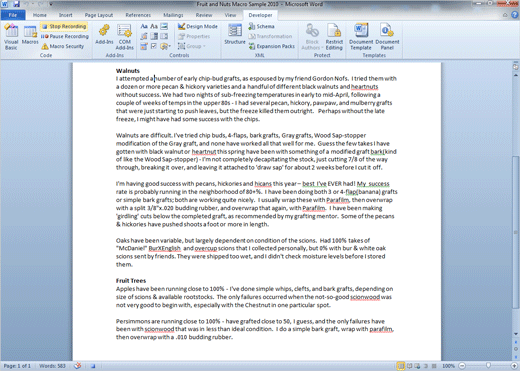Pause Recording the macro
Image resolution: width=520 pixels, height=371 pixels.
pos(65,36)
